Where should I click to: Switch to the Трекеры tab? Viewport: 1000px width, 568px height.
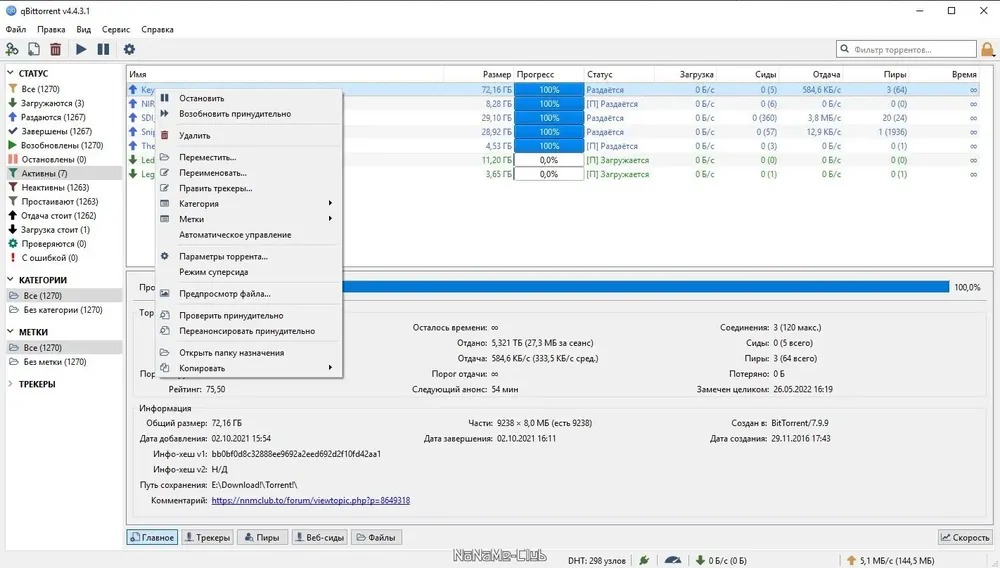(207, 537)
